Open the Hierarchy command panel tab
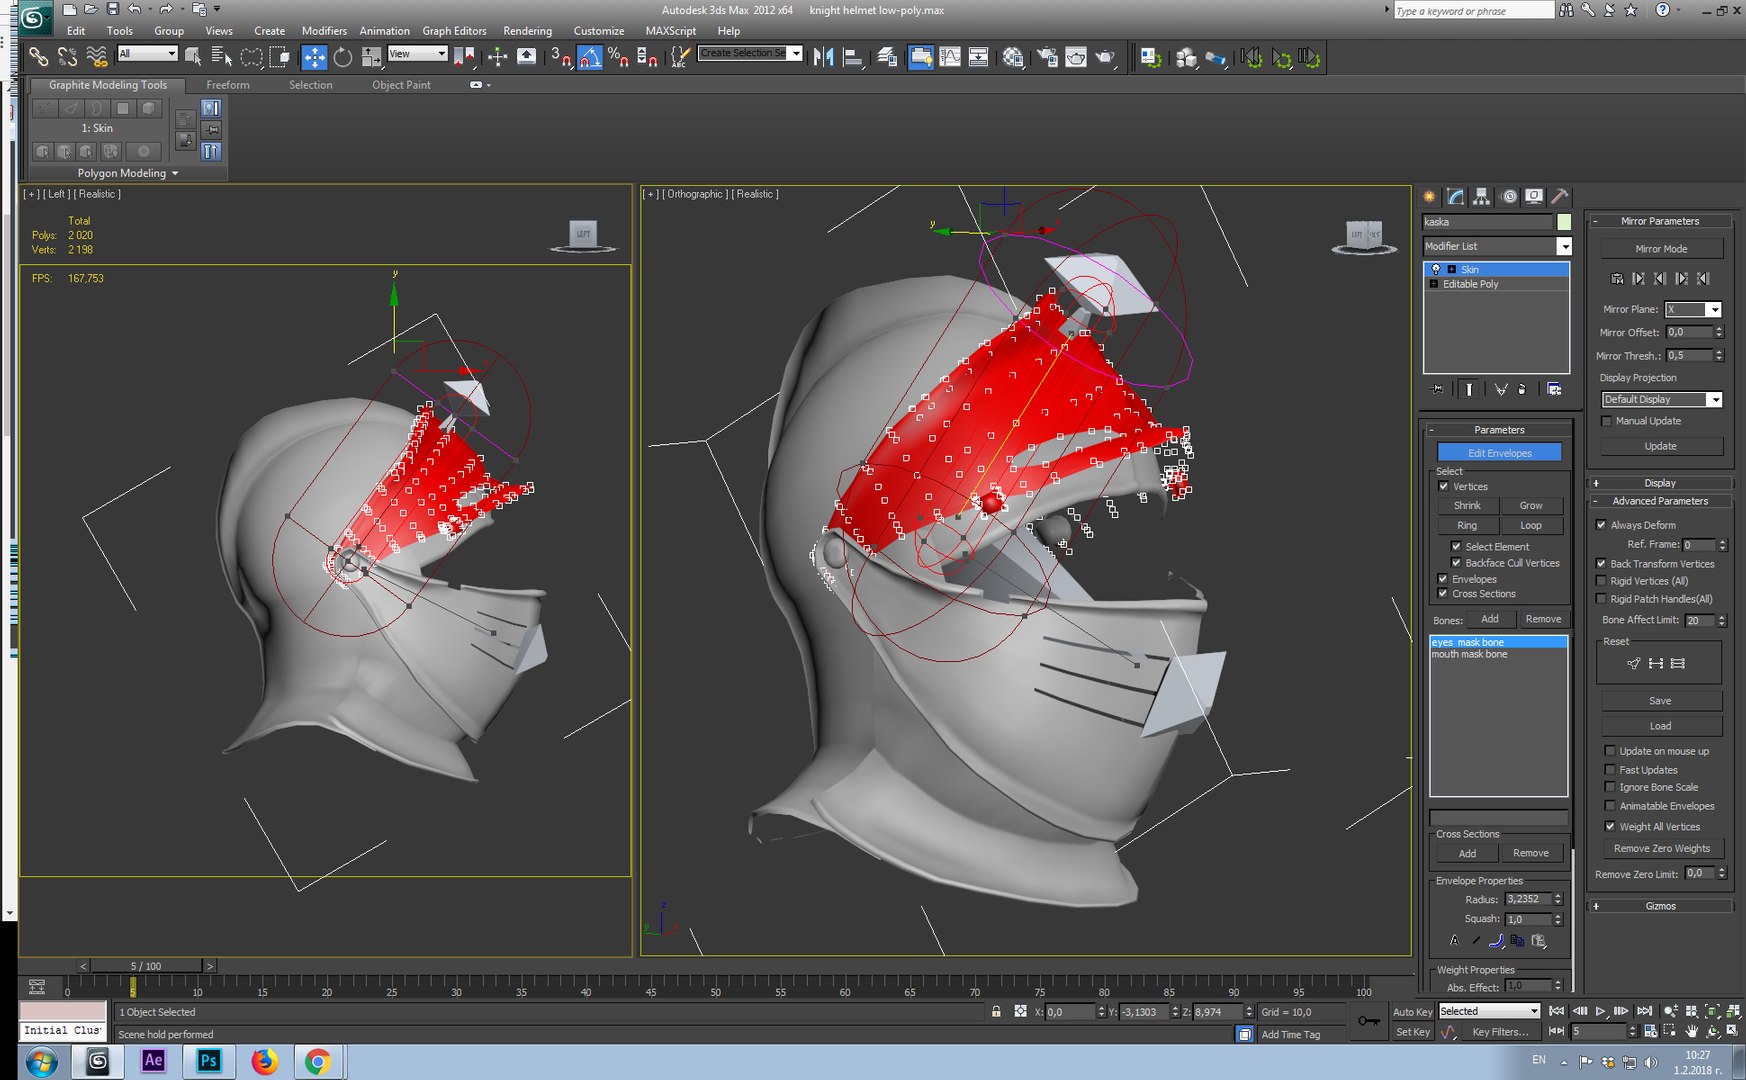This screenshot has width=1746, height=1080. pos(1481,196)
